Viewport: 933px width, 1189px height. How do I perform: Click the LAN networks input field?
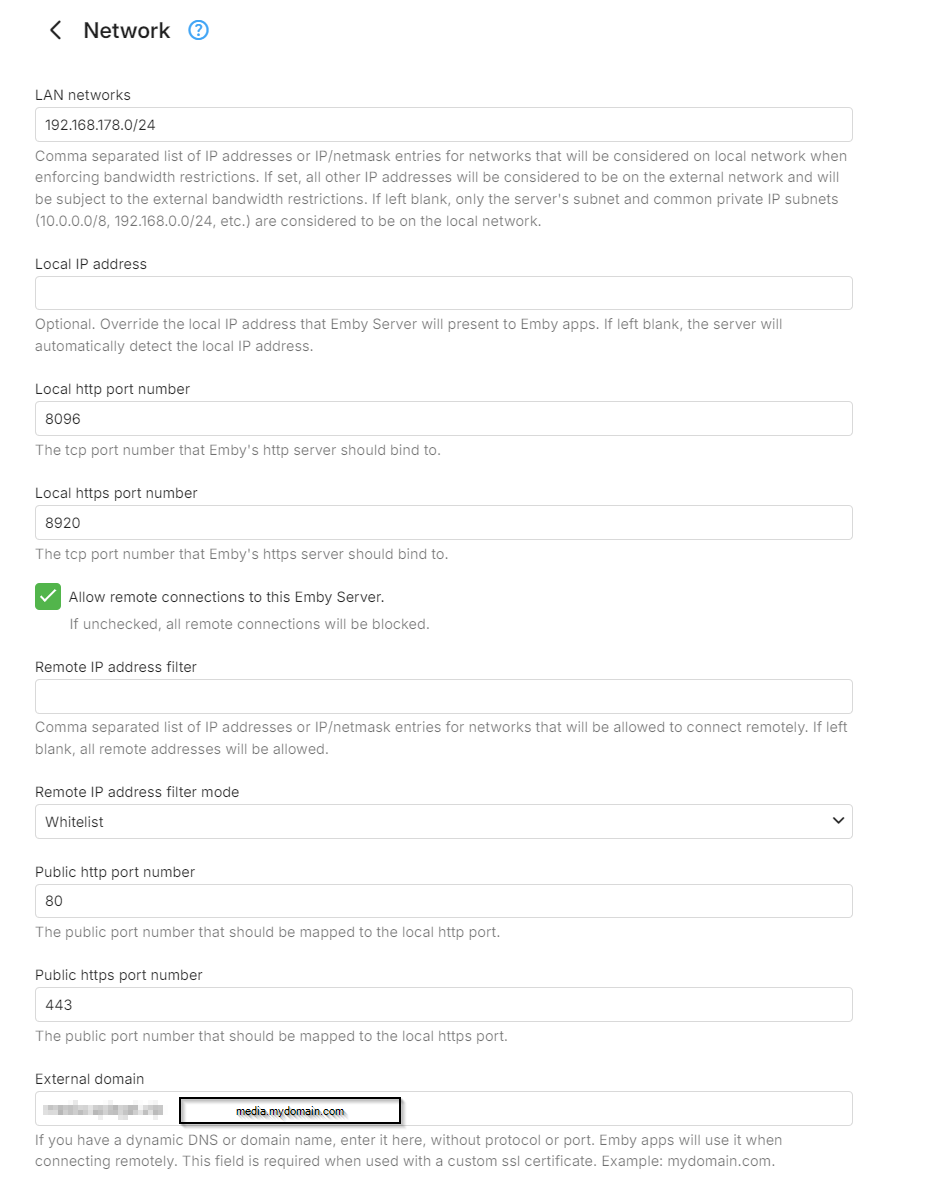click(x=443, y=125)
